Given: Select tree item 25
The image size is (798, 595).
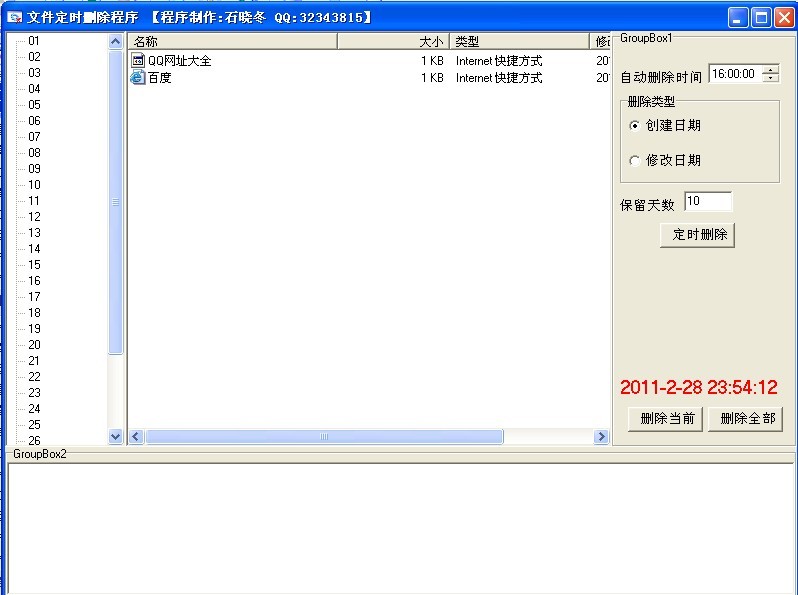Looking at the screenshot, I should point(34,424).
